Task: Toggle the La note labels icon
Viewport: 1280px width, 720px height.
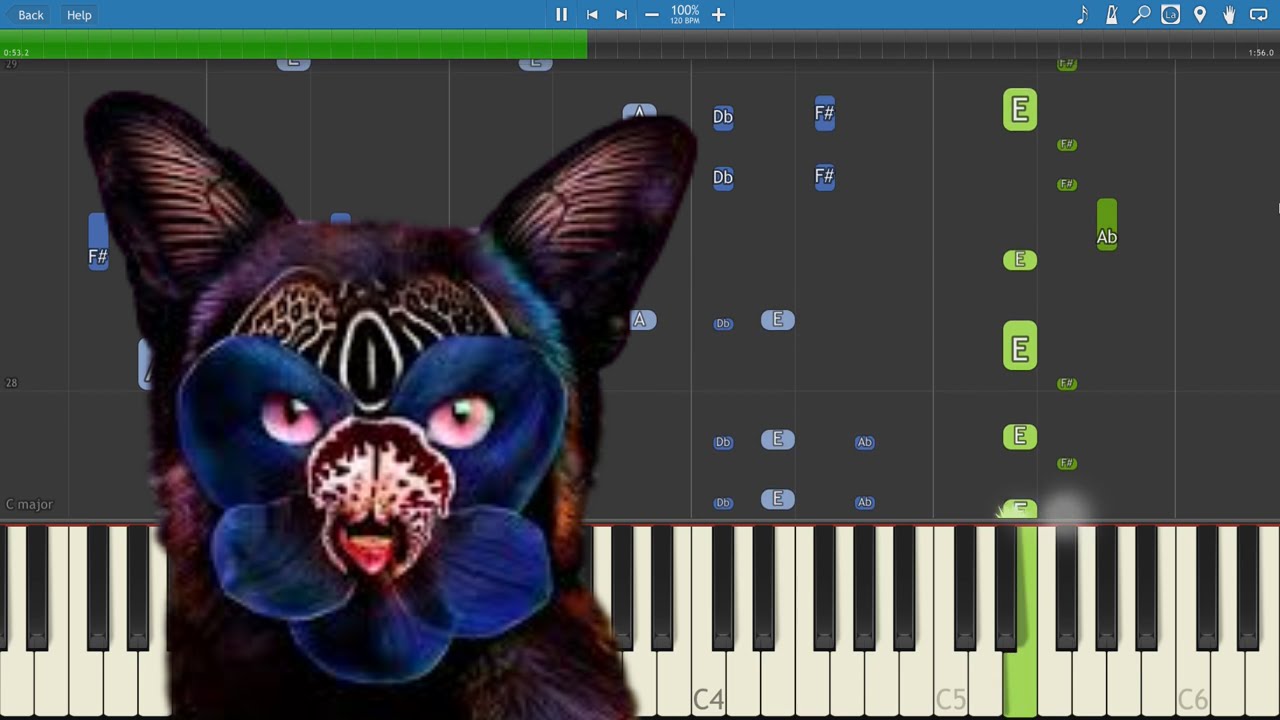Action: [x=1170, y=15]
